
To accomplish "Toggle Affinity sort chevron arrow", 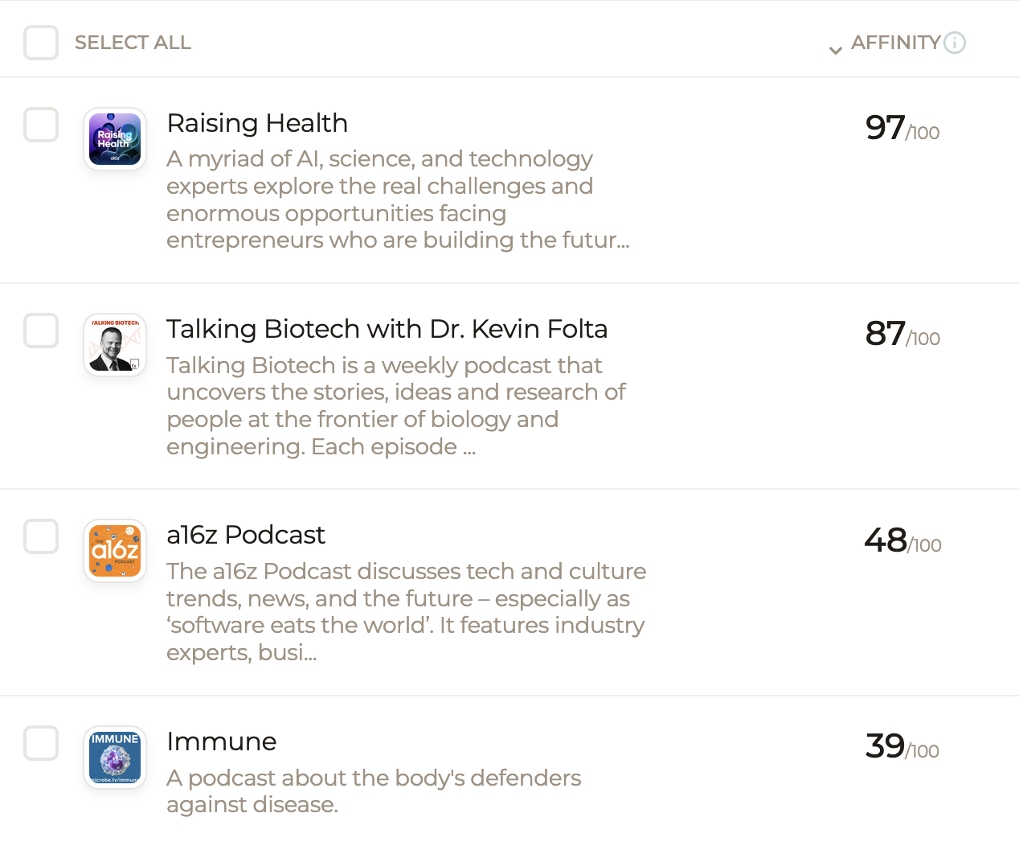I will coord(835,50).
